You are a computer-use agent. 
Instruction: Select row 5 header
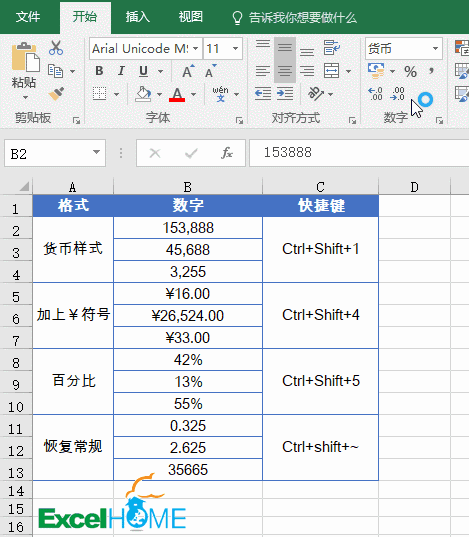[16, 294]
